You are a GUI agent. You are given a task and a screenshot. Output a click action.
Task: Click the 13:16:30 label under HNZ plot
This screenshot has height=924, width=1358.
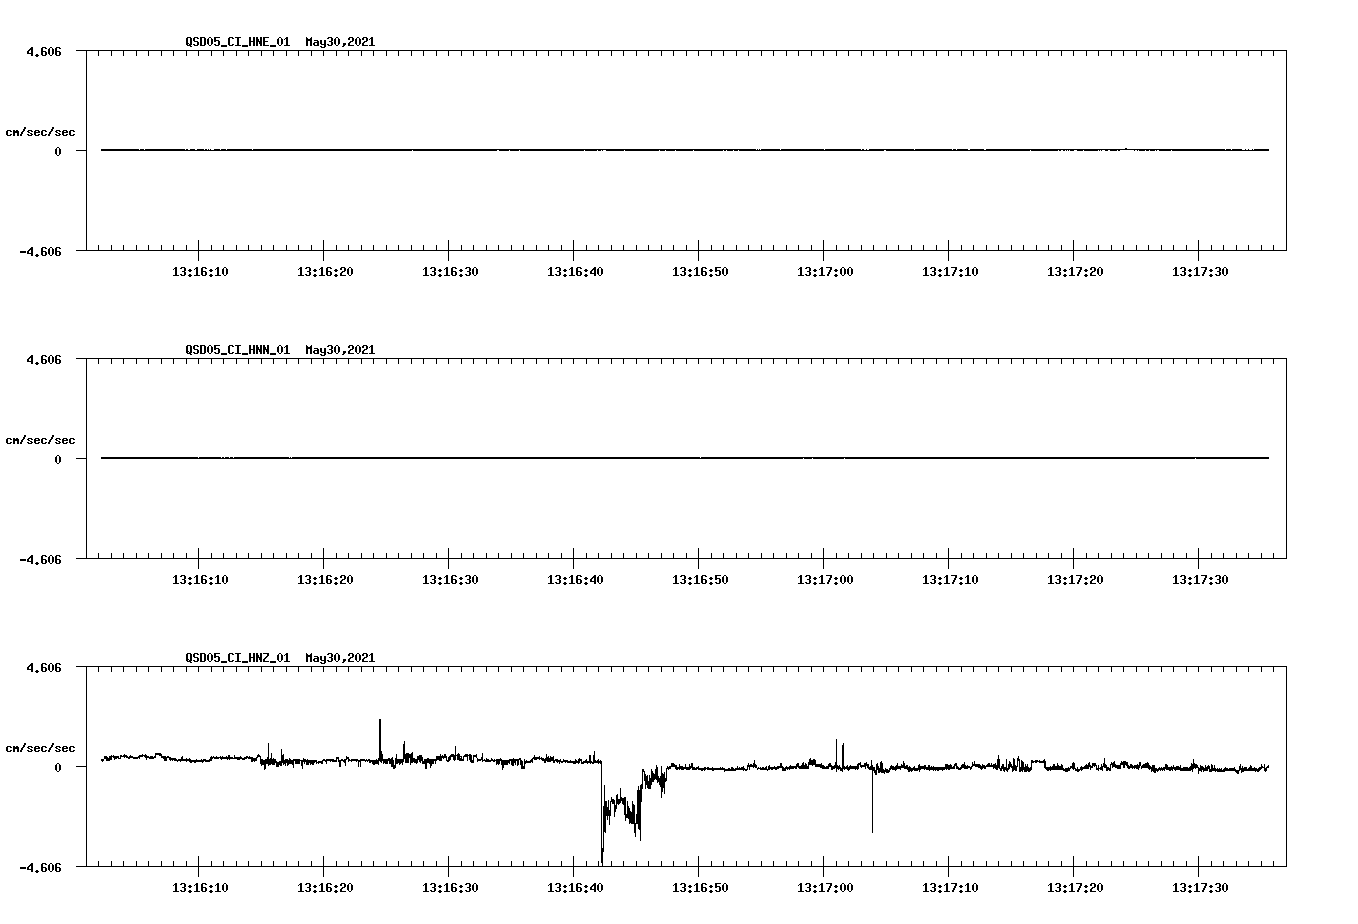[450, 888]
